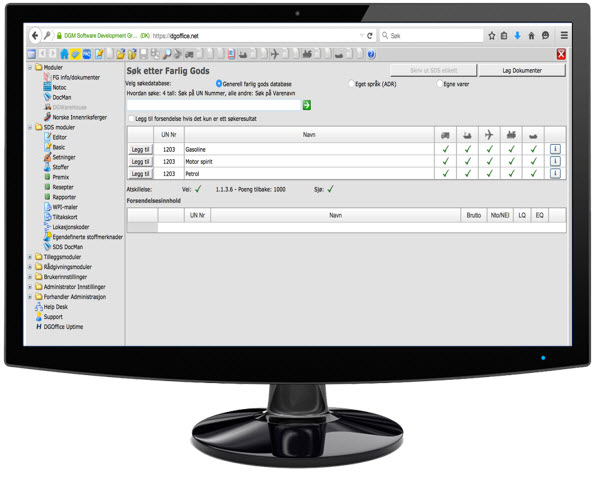Open info icon for Gasoline row
This screenshot has height=477, width=594.
pyautogui.click(x=555, y=149)
